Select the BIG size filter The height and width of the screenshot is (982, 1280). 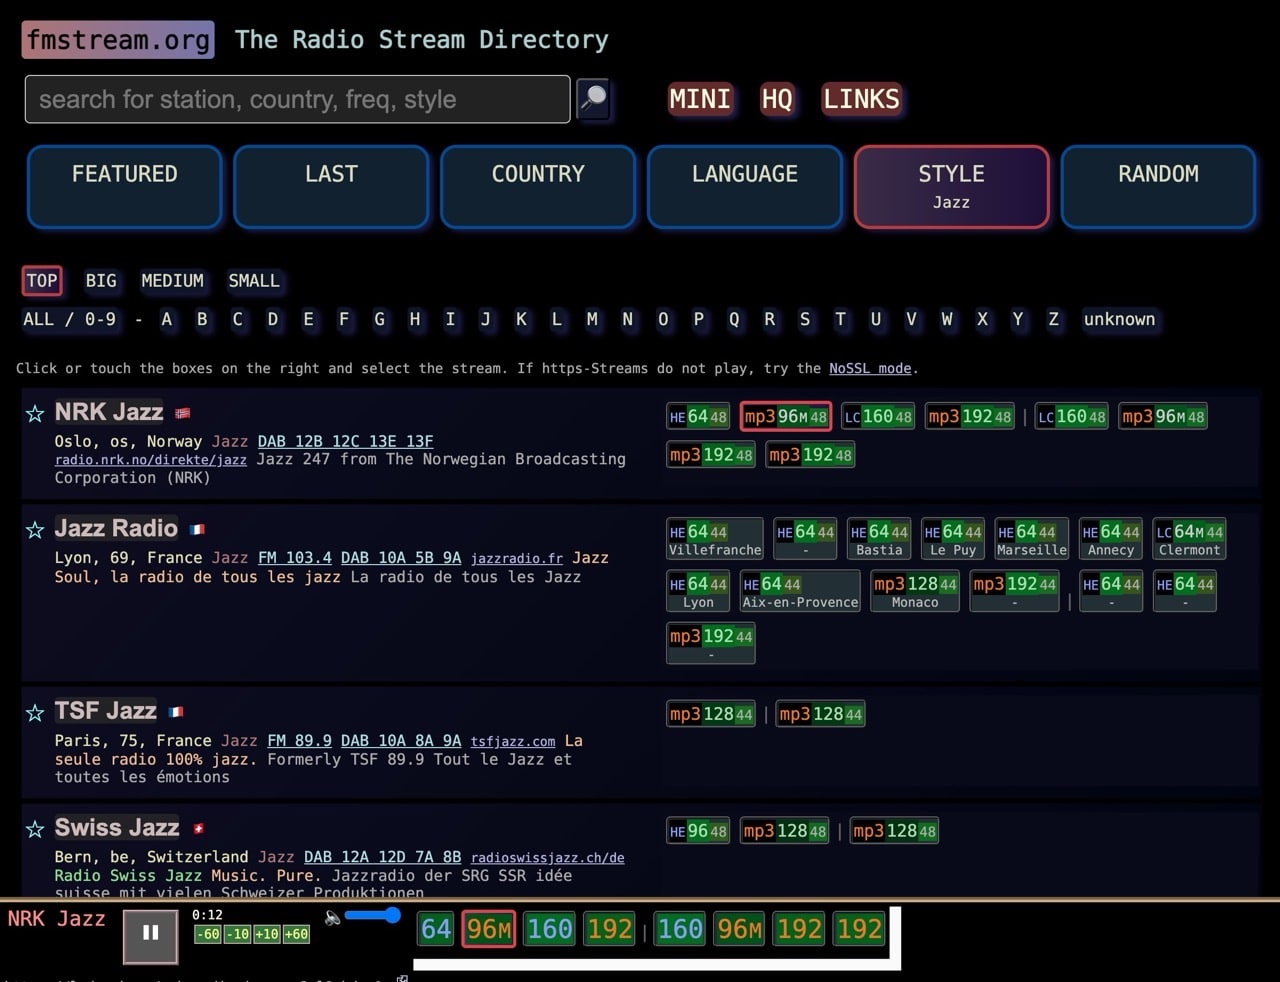point(101,281)
